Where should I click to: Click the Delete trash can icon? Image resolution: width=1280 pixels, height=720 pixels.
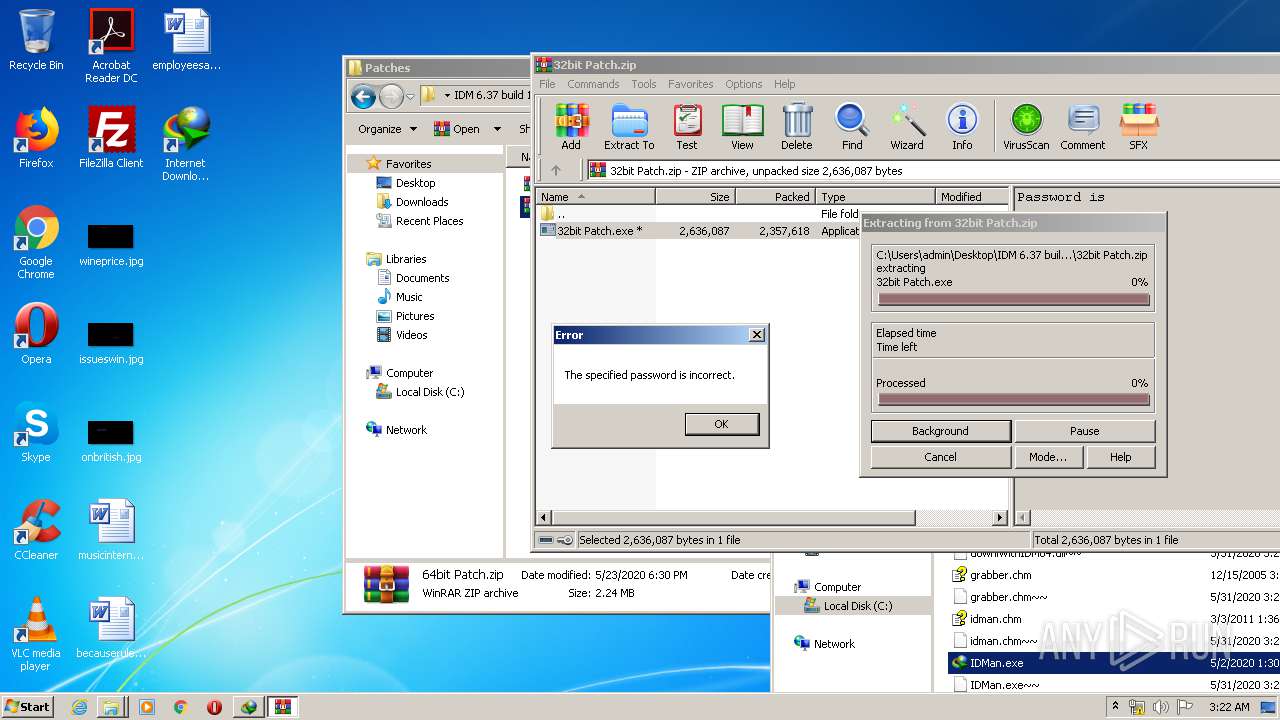(797, 127)
